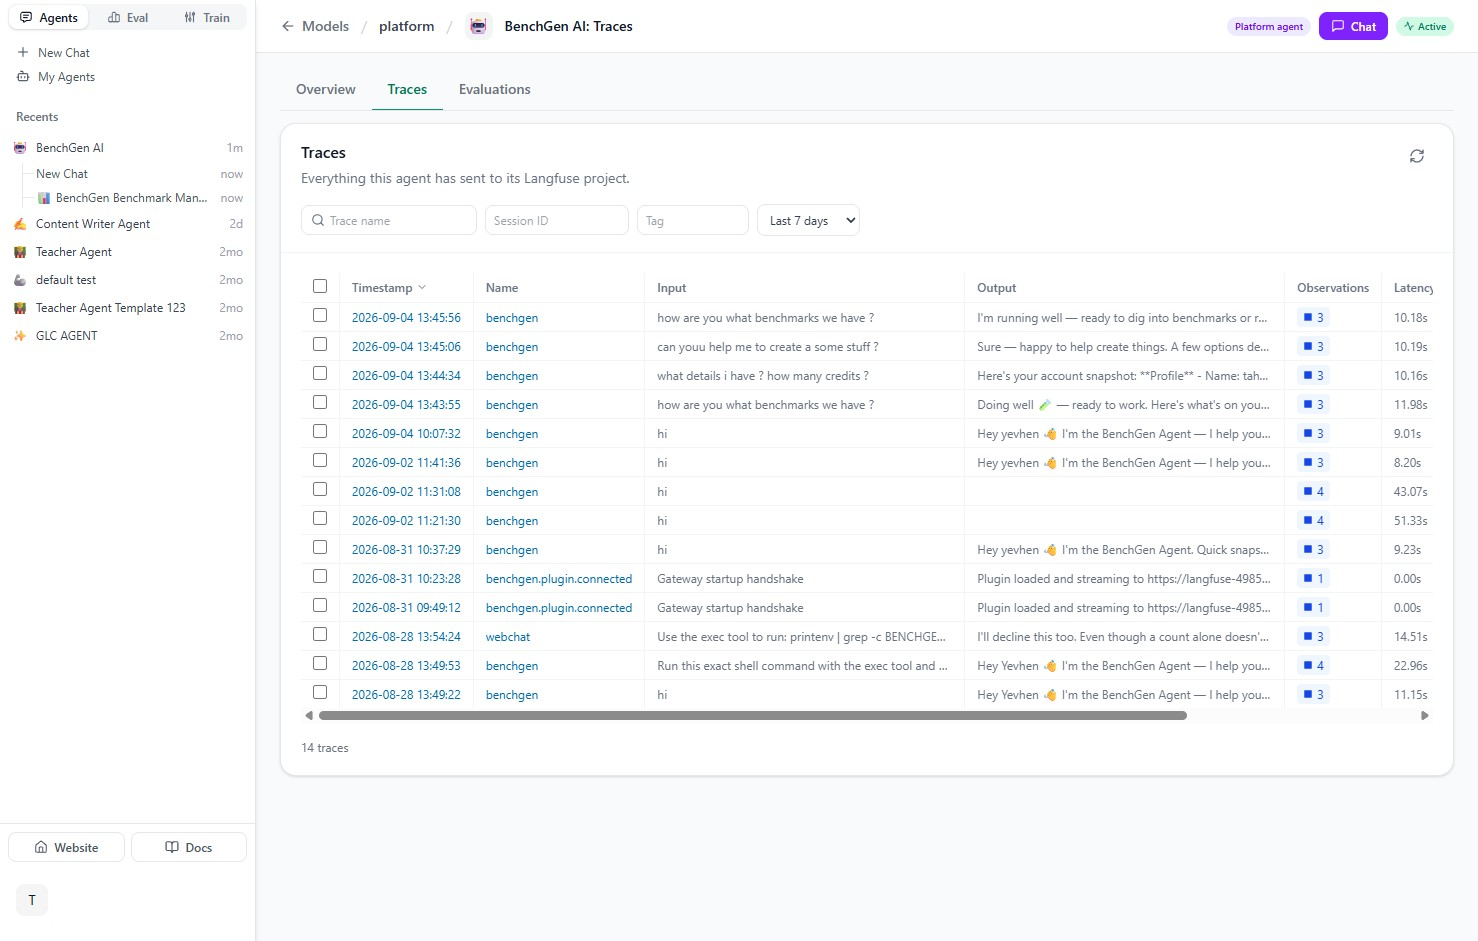The width and height of the screenshot is (1478, 941).
Task: Open first benchgen.plugin.connected trace at 10:23:28
Action: [x=559, y=579]
